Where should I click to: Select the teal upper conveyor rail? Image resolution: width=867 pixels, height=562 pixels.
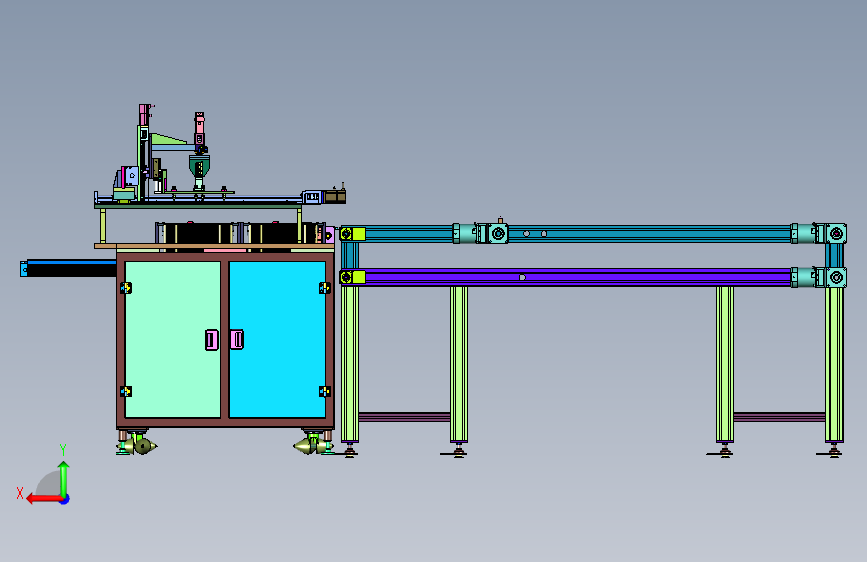(650, 233)
